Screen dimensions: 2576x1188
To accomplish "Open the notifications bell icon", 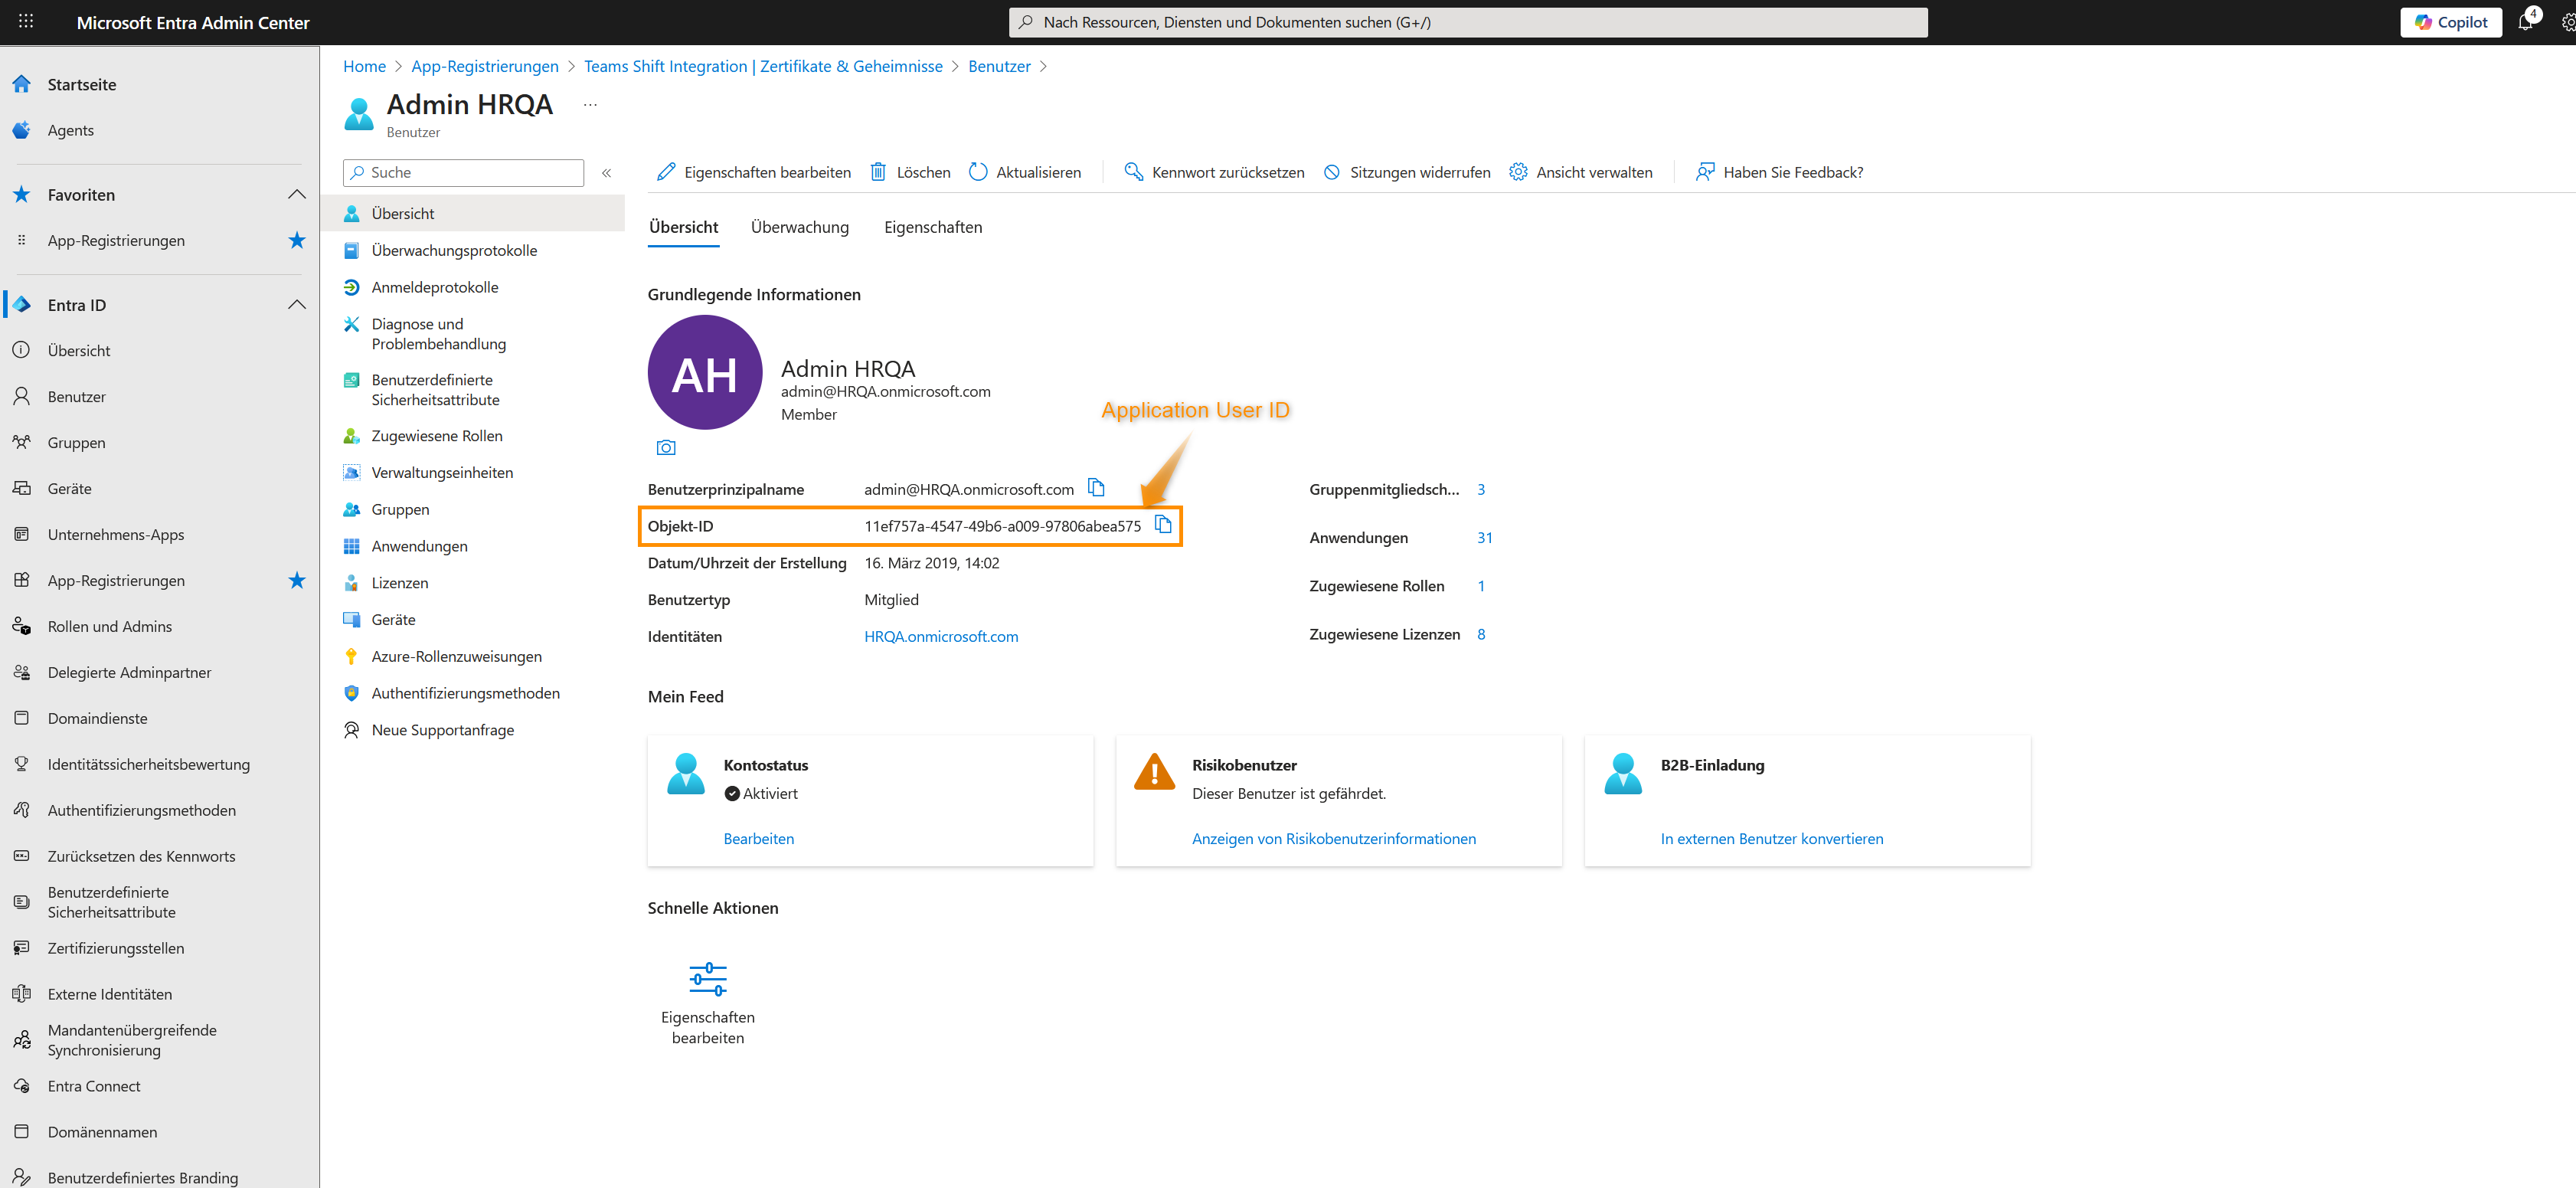I will click(x=2525, y=22).
